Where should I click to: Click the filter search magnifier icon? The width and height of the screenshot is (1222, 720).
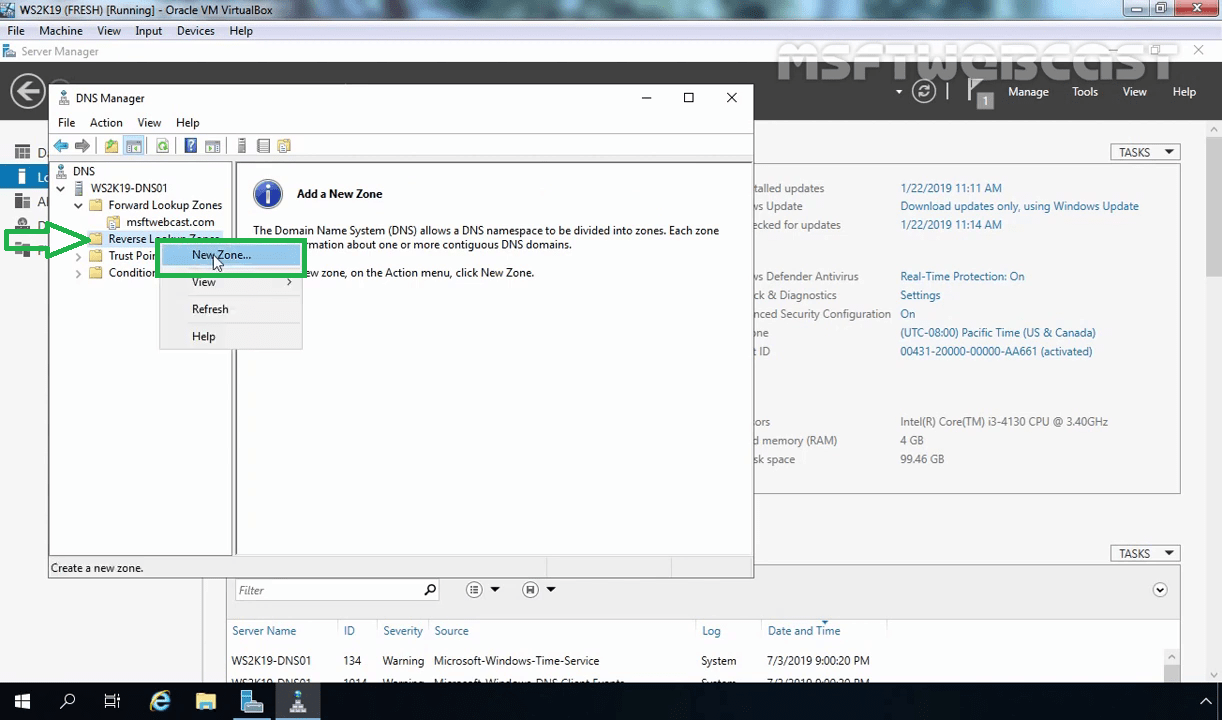(x=430, y=590)
